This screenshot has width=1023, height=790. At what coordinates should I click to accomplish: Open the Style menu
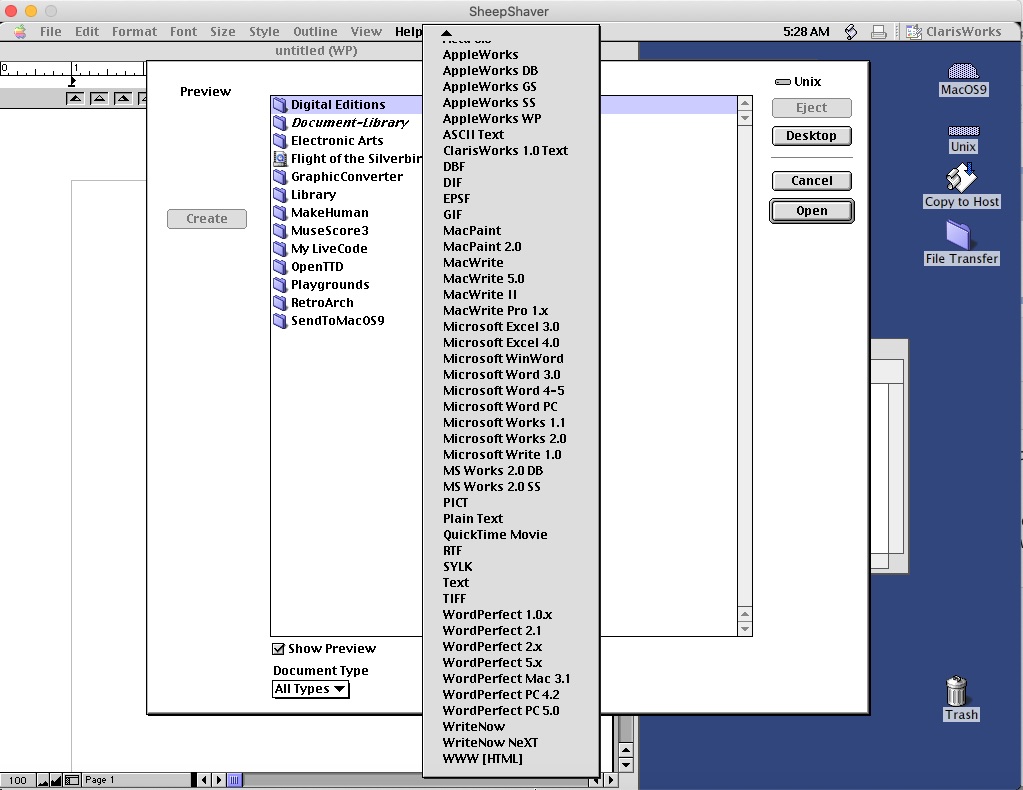[264, 31]
